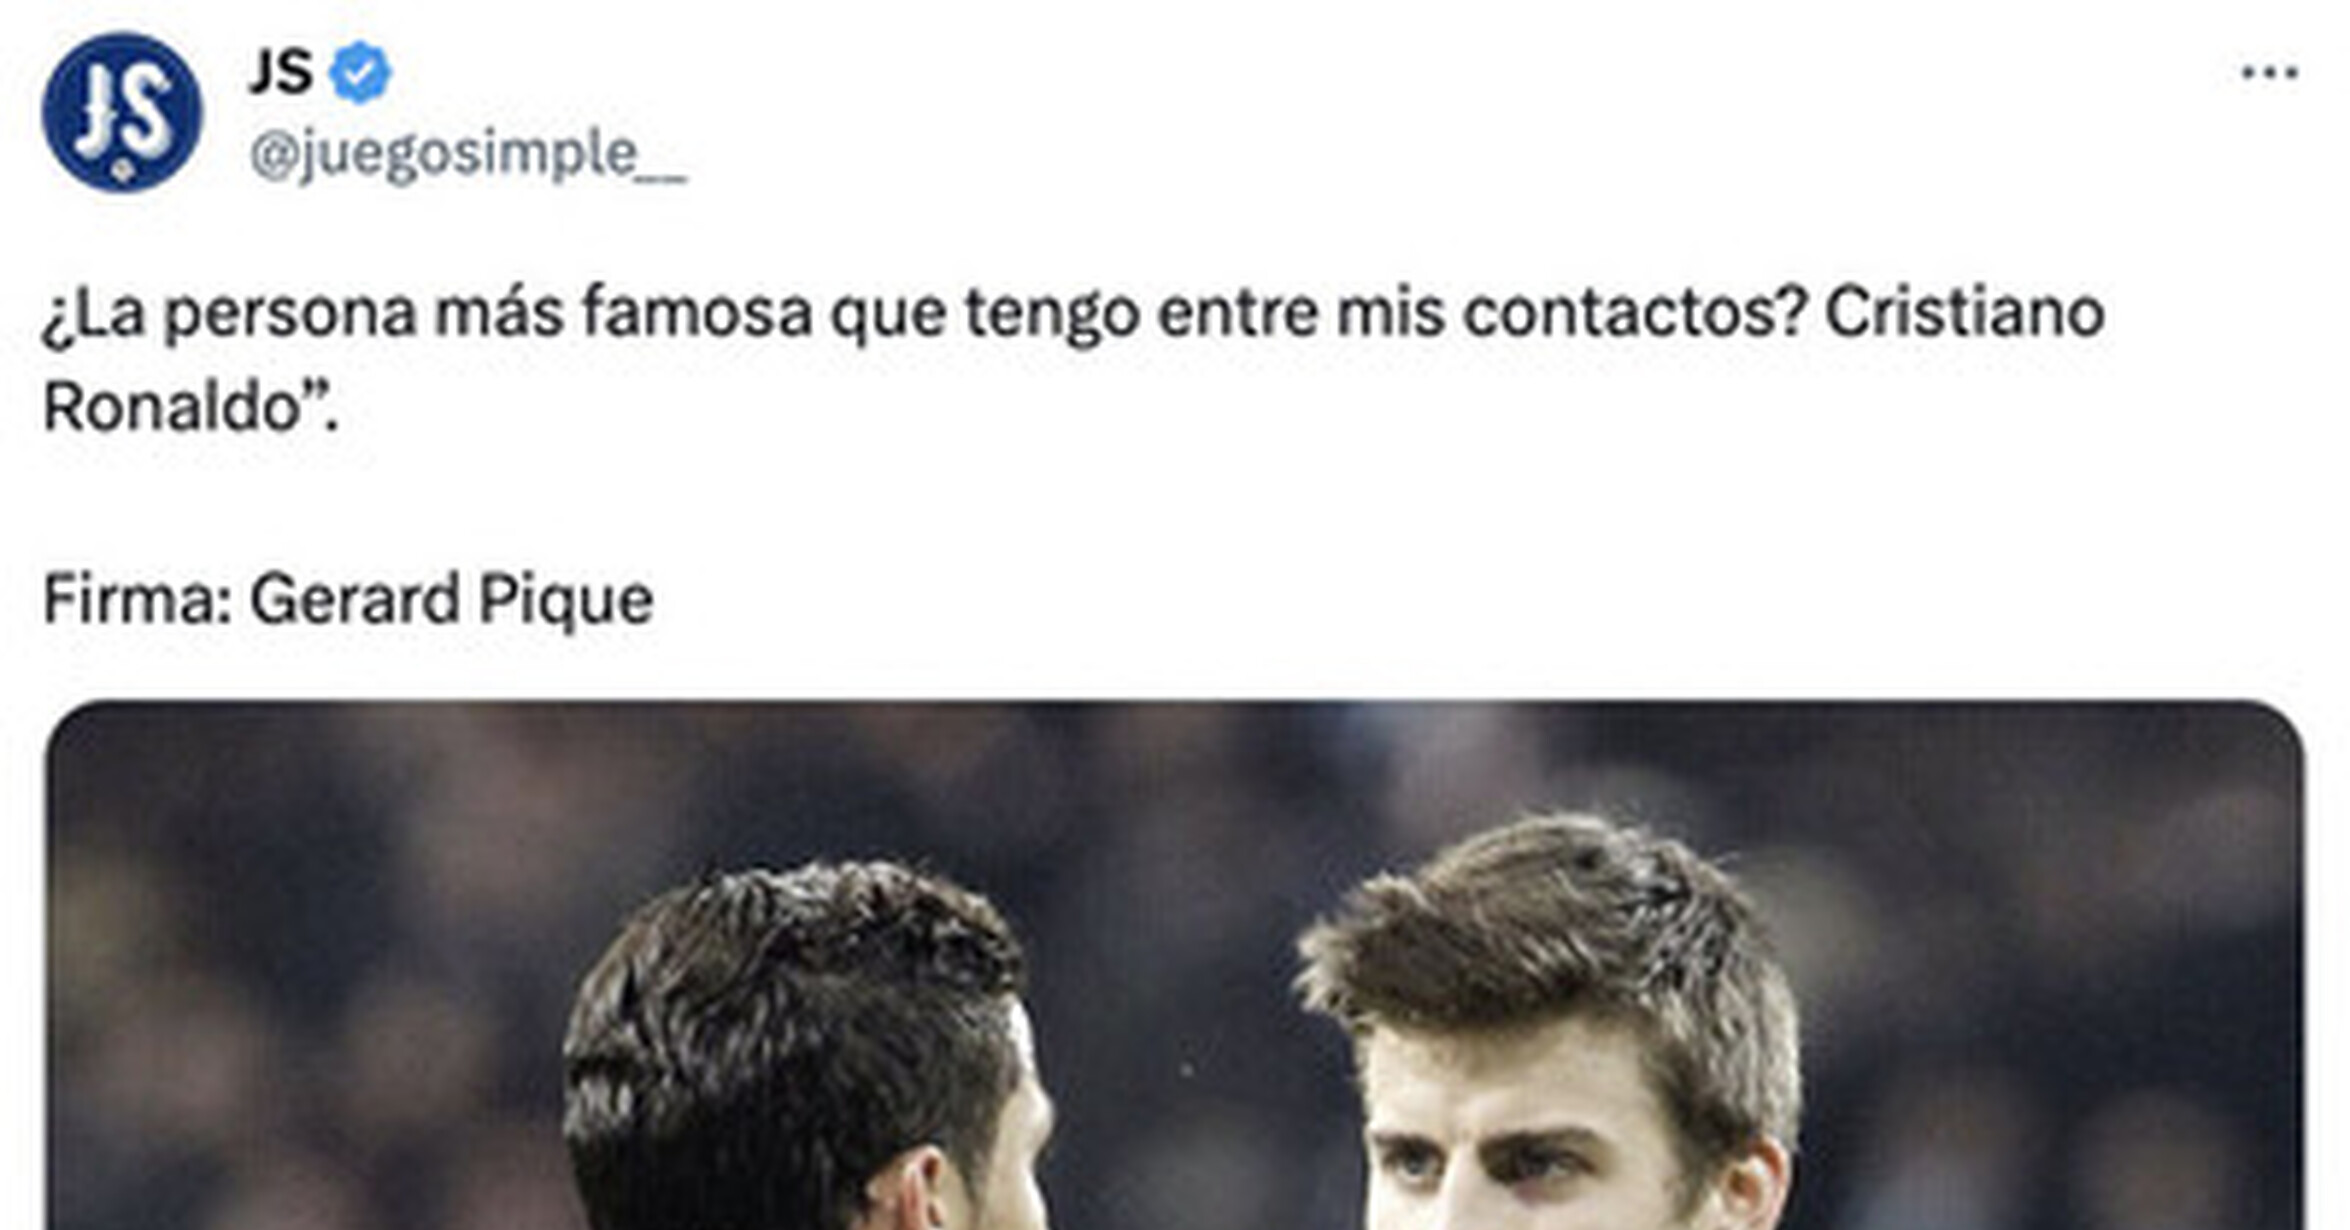Viewport: 2350px width, 1230px height.
Task: Open the embedded tweet photo
Action: [x=1174, y=965]
